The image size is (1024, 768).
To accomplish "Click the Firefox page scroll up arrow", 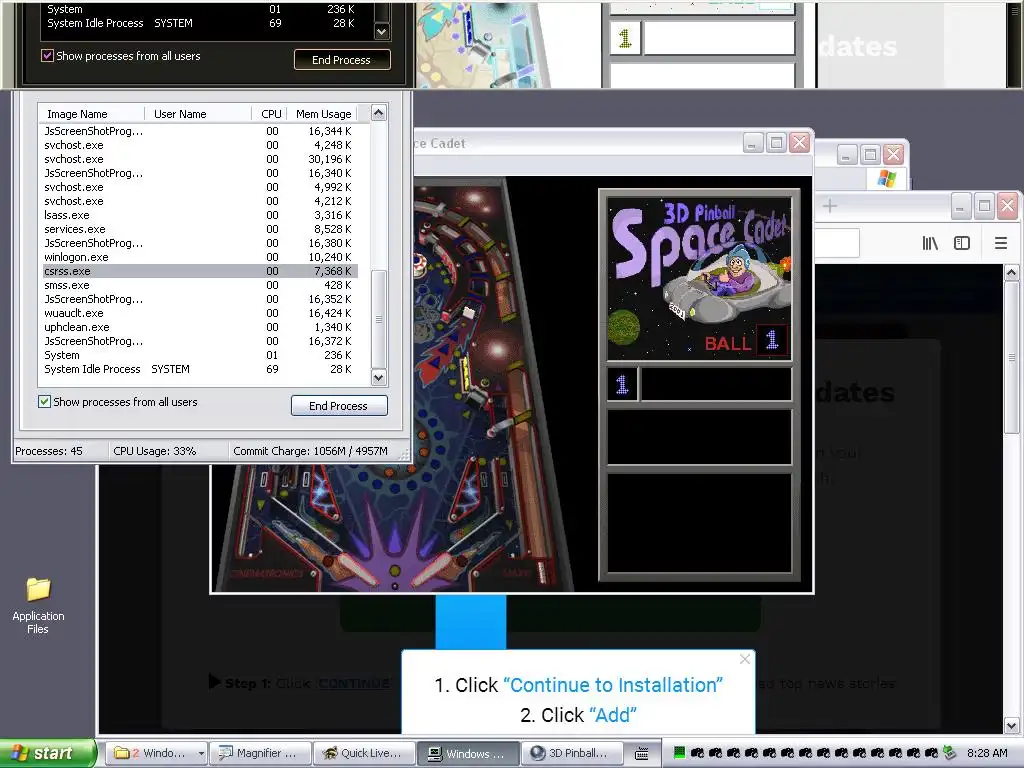I will (x=1011, y=272).
